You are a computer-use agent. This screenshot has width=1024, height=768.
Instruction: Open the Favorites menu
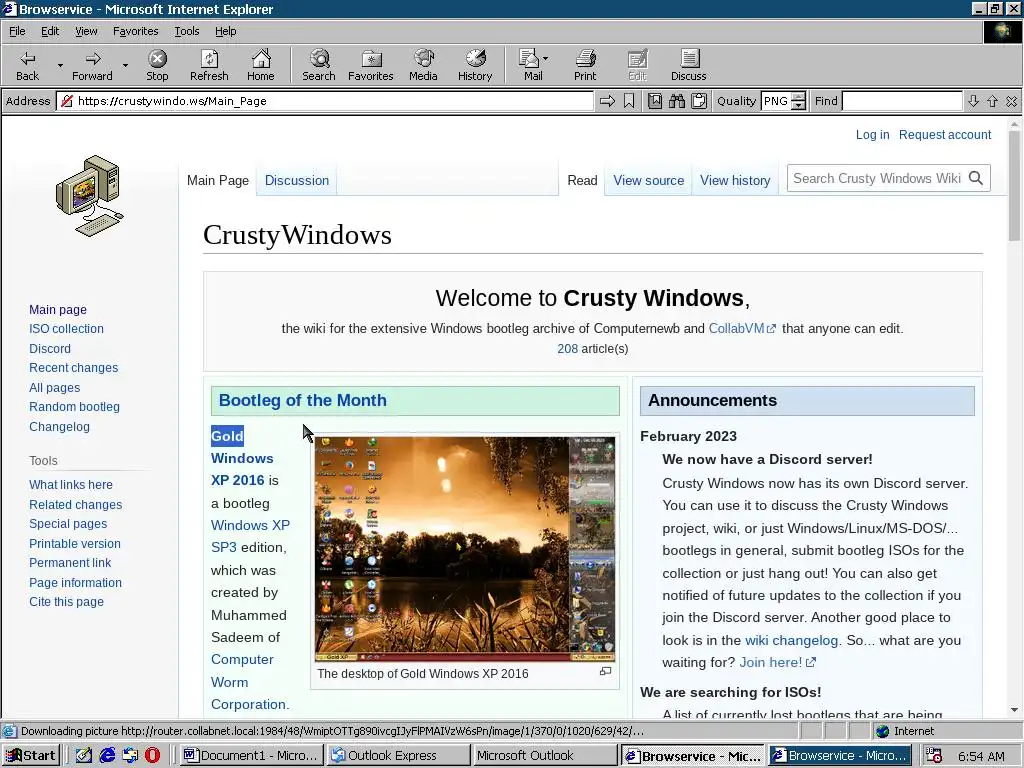click(135, 31)
